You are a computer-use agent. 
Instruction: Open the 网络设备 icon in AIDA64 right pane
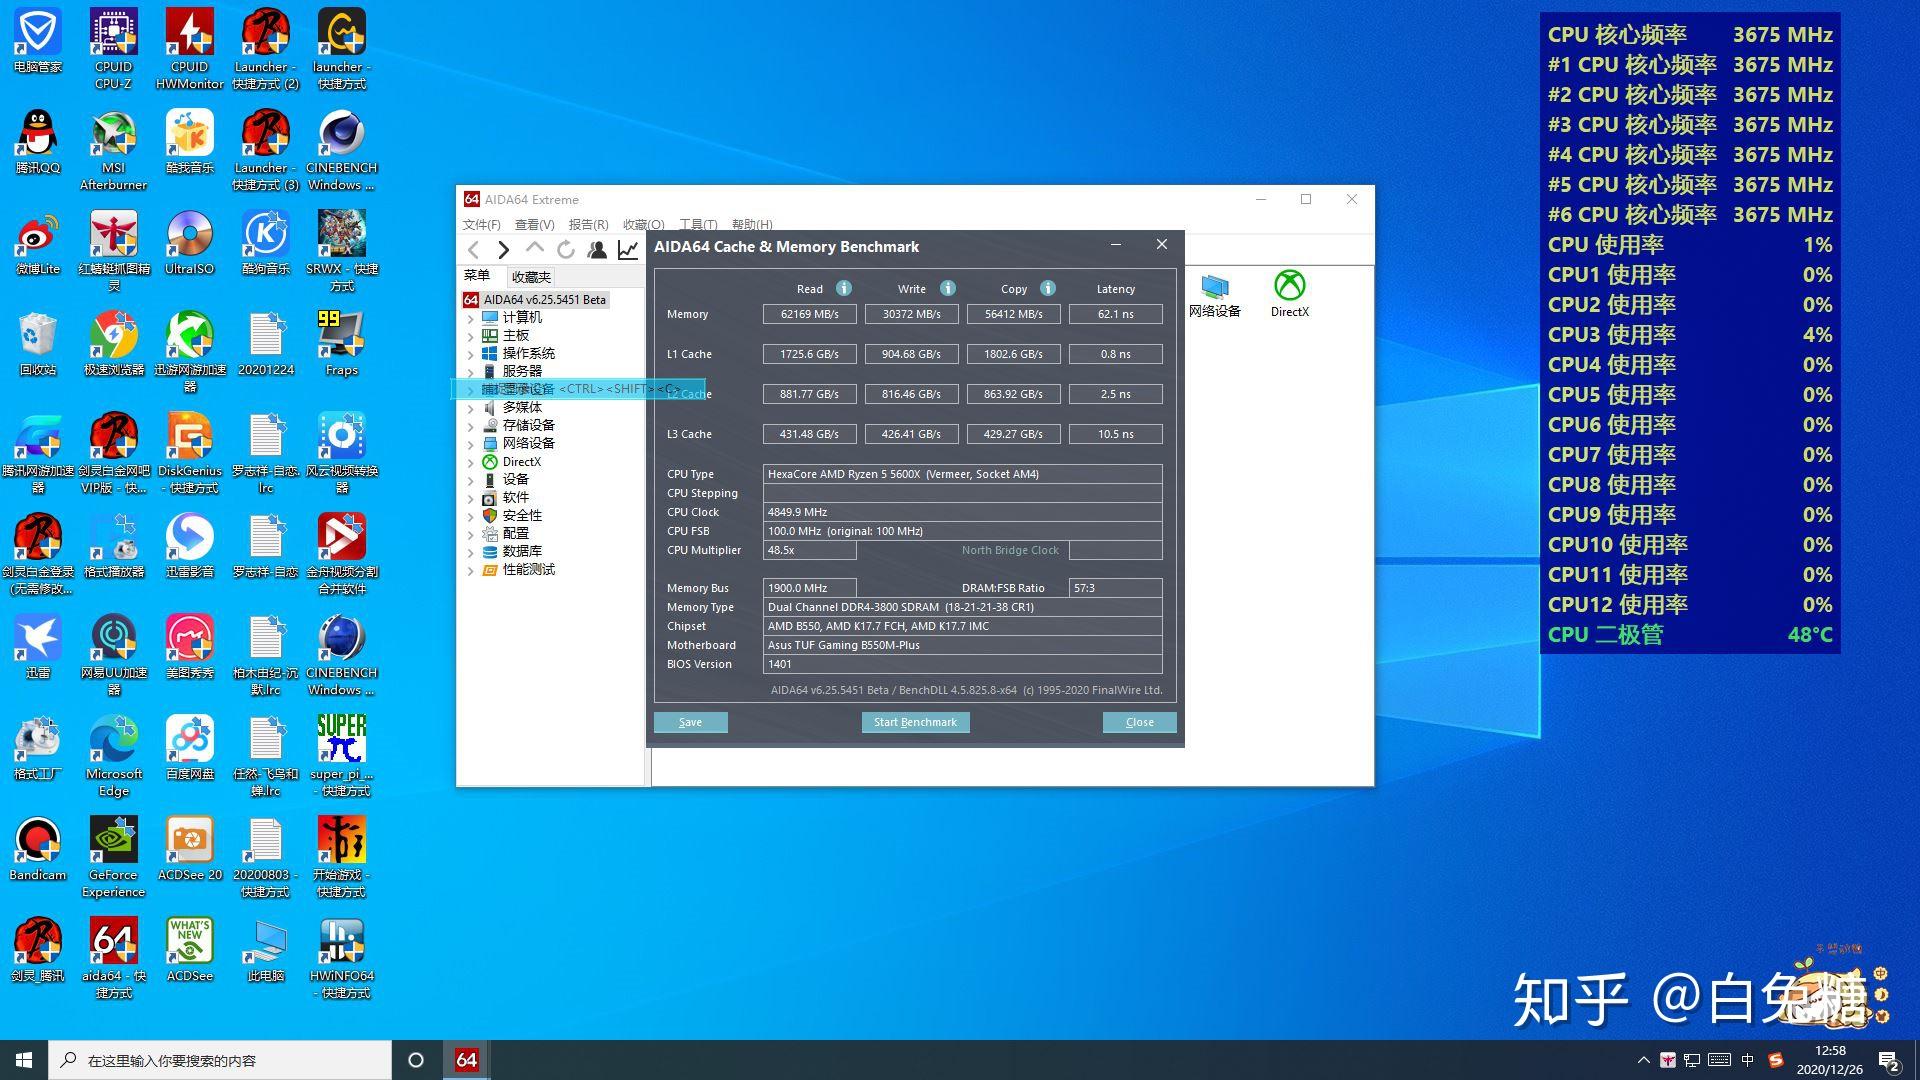click(1214, 294)
